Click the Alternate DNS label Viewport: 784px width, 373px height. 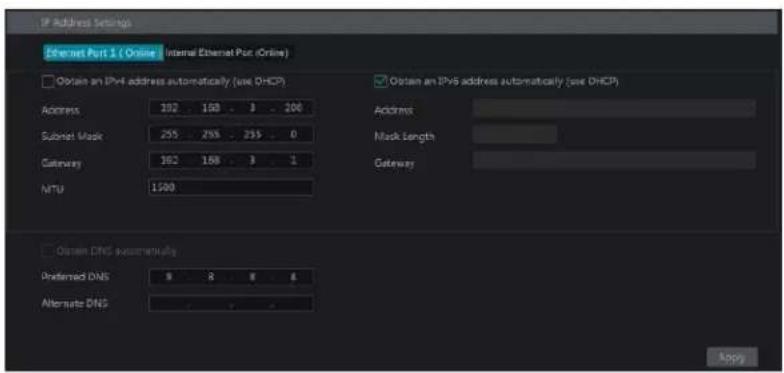coord(74,304)
